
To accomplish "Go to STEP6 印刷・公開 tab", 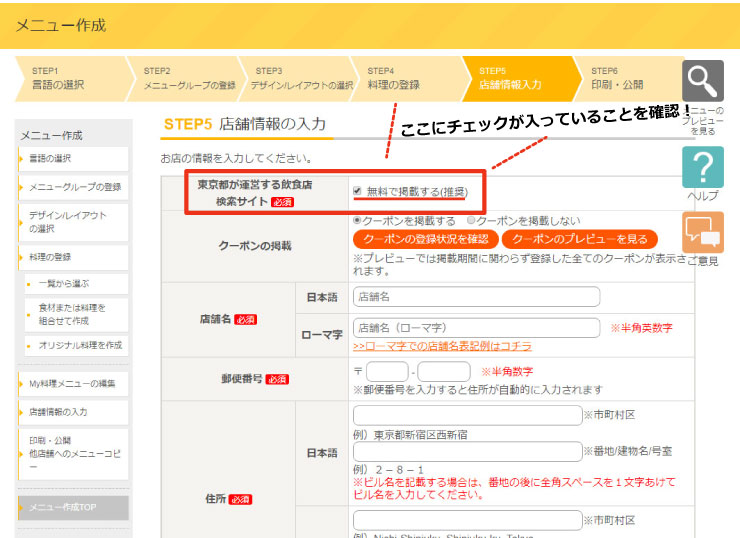I will click(628, 79).
